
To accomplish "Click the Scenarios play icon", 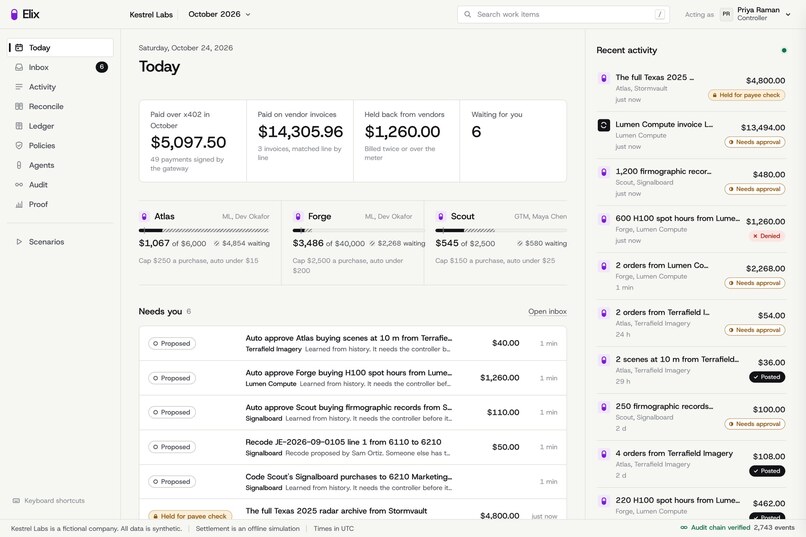I will point(19,242).
